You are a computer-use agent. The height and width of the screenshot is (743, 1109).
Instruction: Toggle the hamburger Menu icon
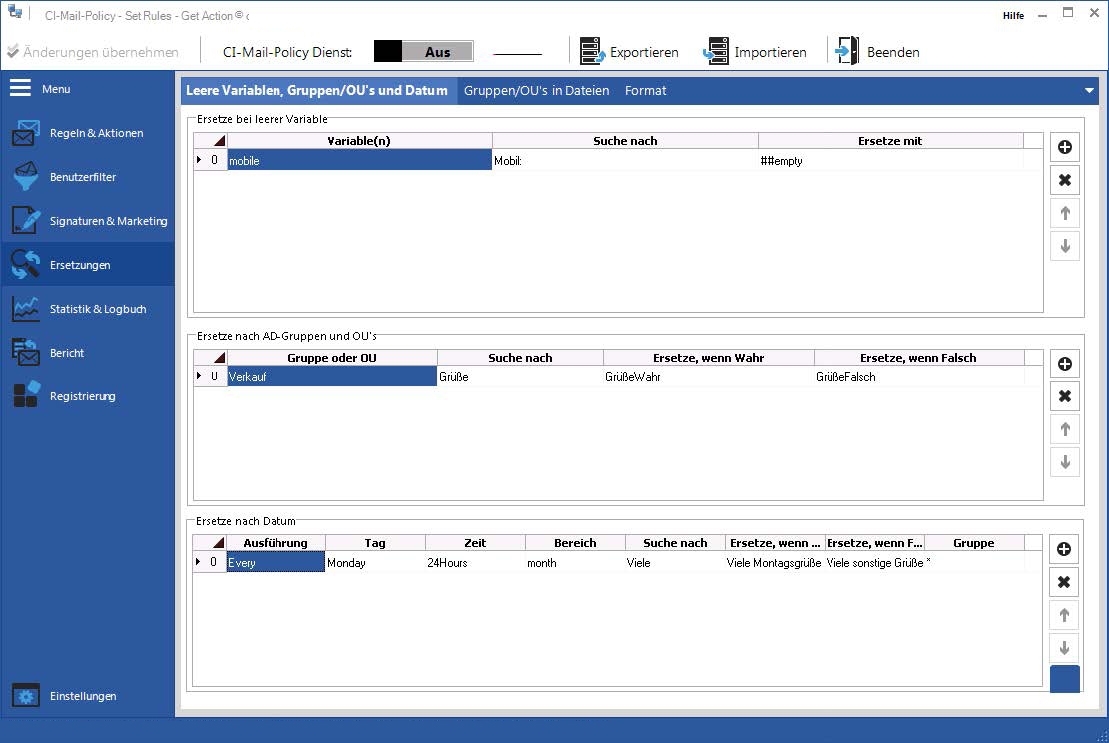tap(21, 88)
